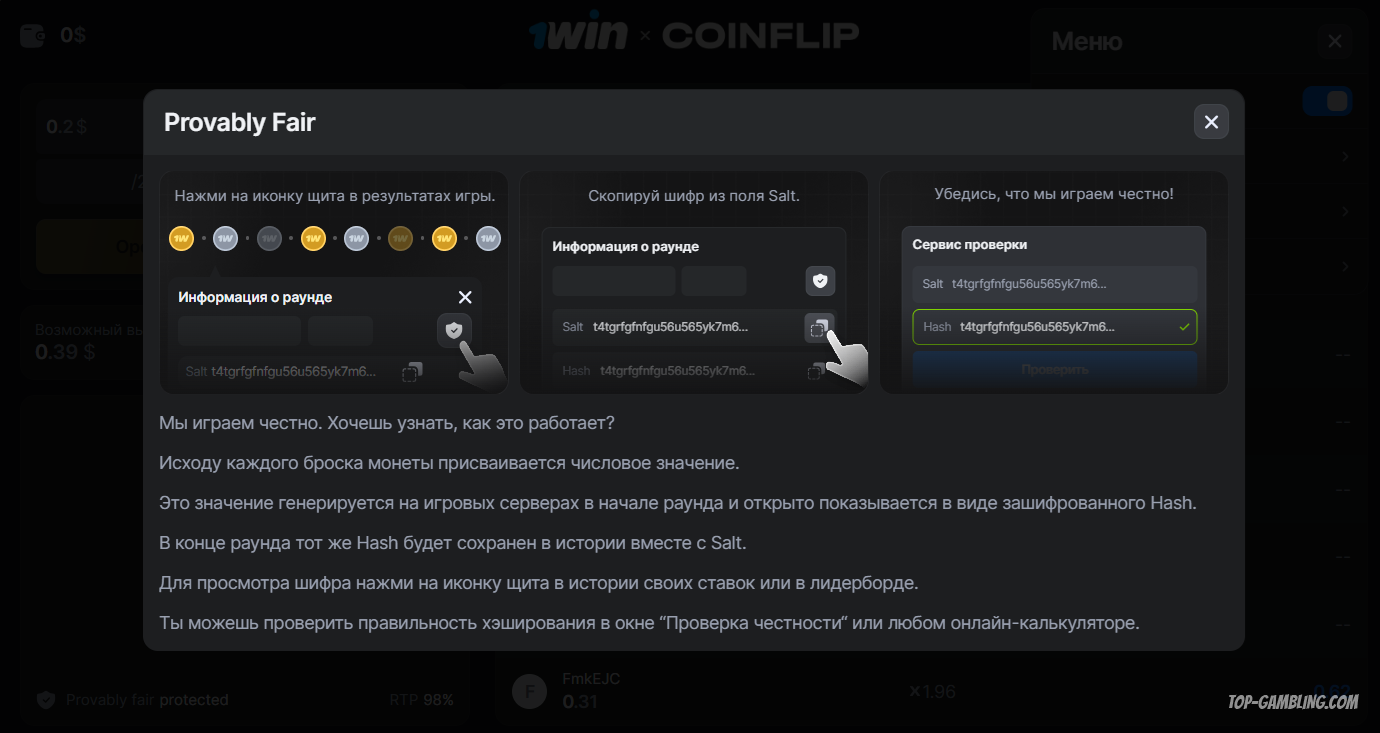
Task: Expand the first menu chevron item
Action: click(1345, 157)
